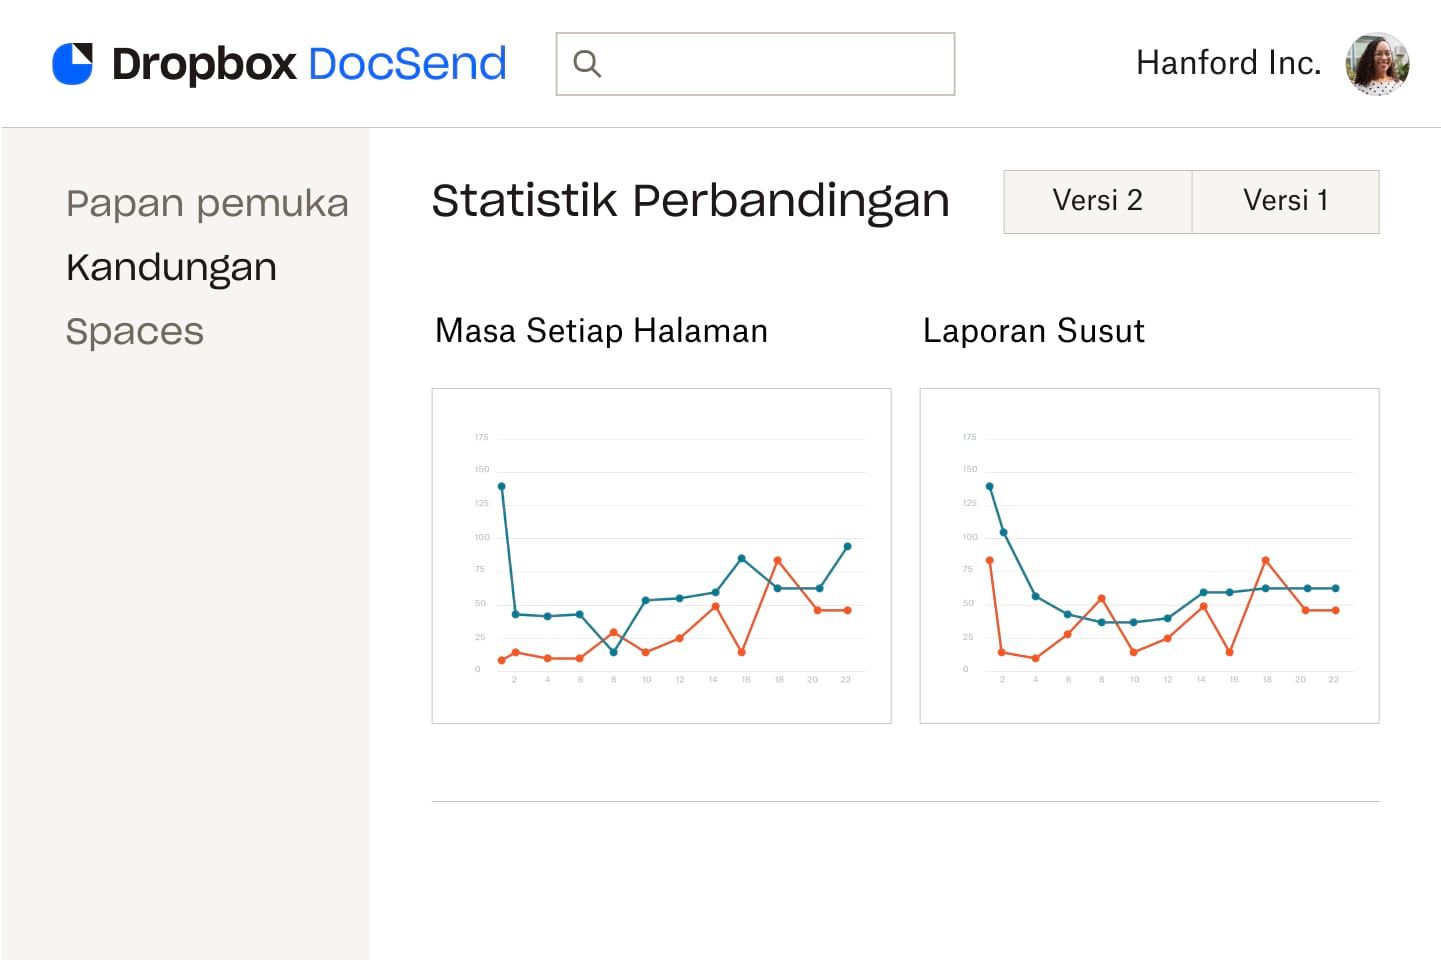Switch to the Versi 2 tab
Image resolution: width=1441 pixels, height=960 pixels.
1096,201
